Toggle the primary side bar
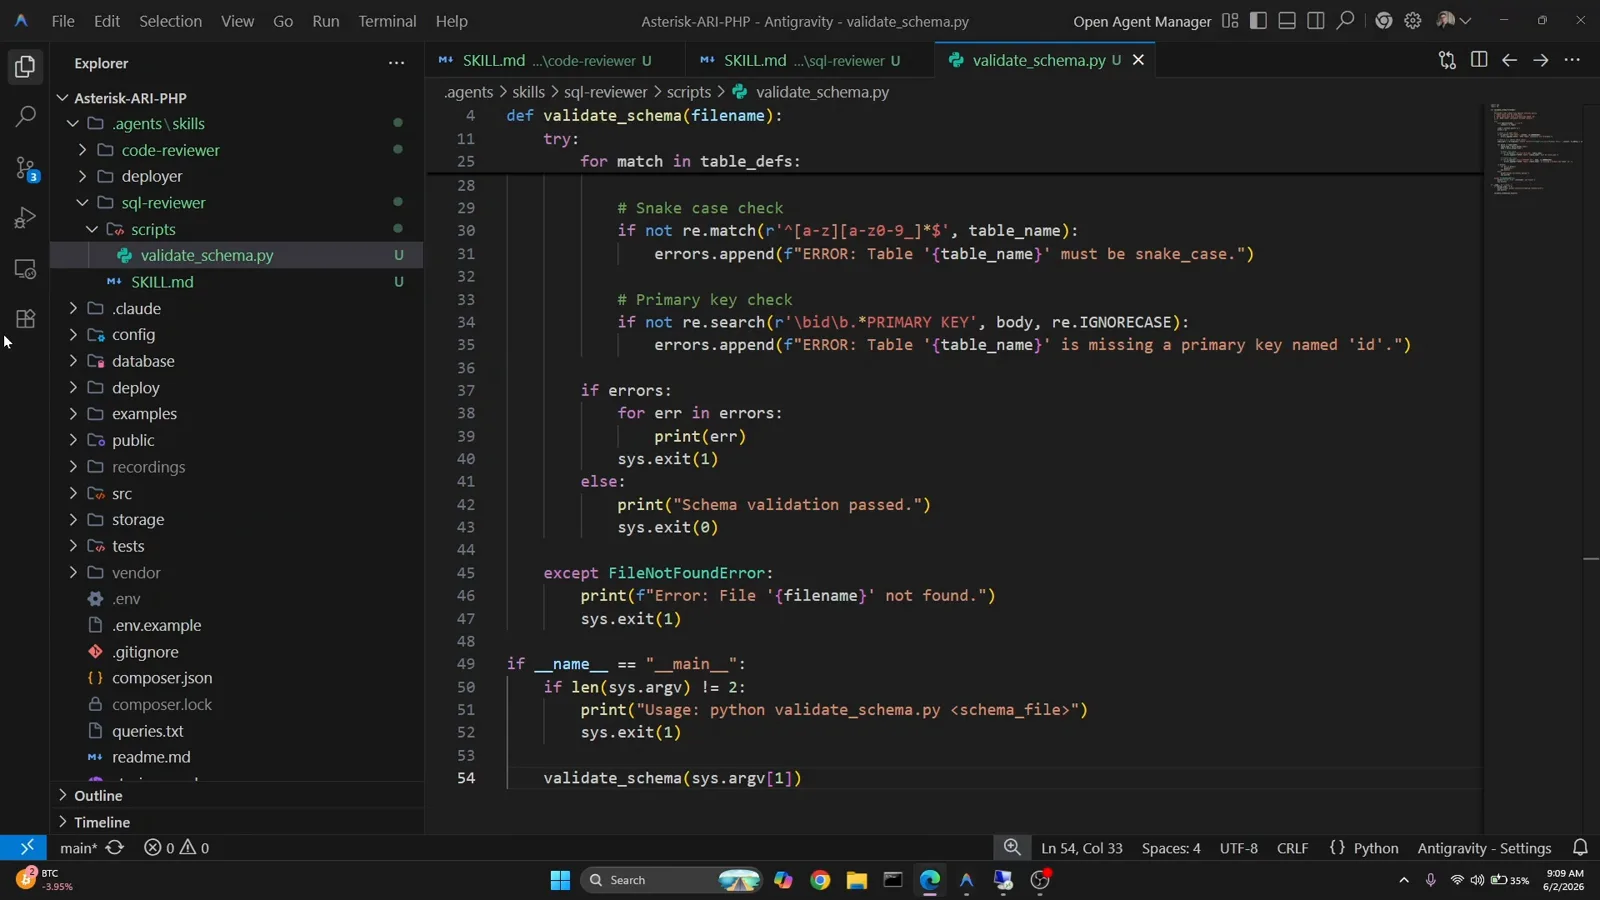This screenshot has height=900, width=1600. tap(1258, 21)
